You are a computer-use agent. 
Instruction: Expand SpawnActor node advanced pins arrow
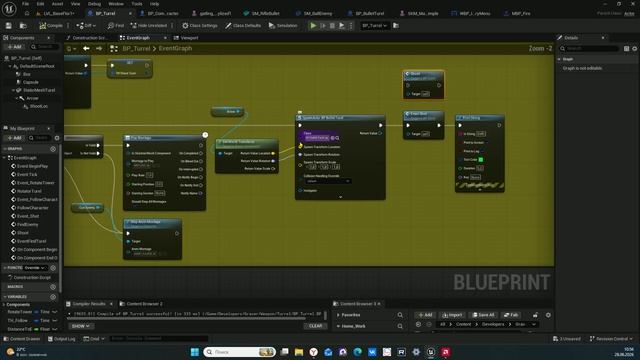point(340,197)
